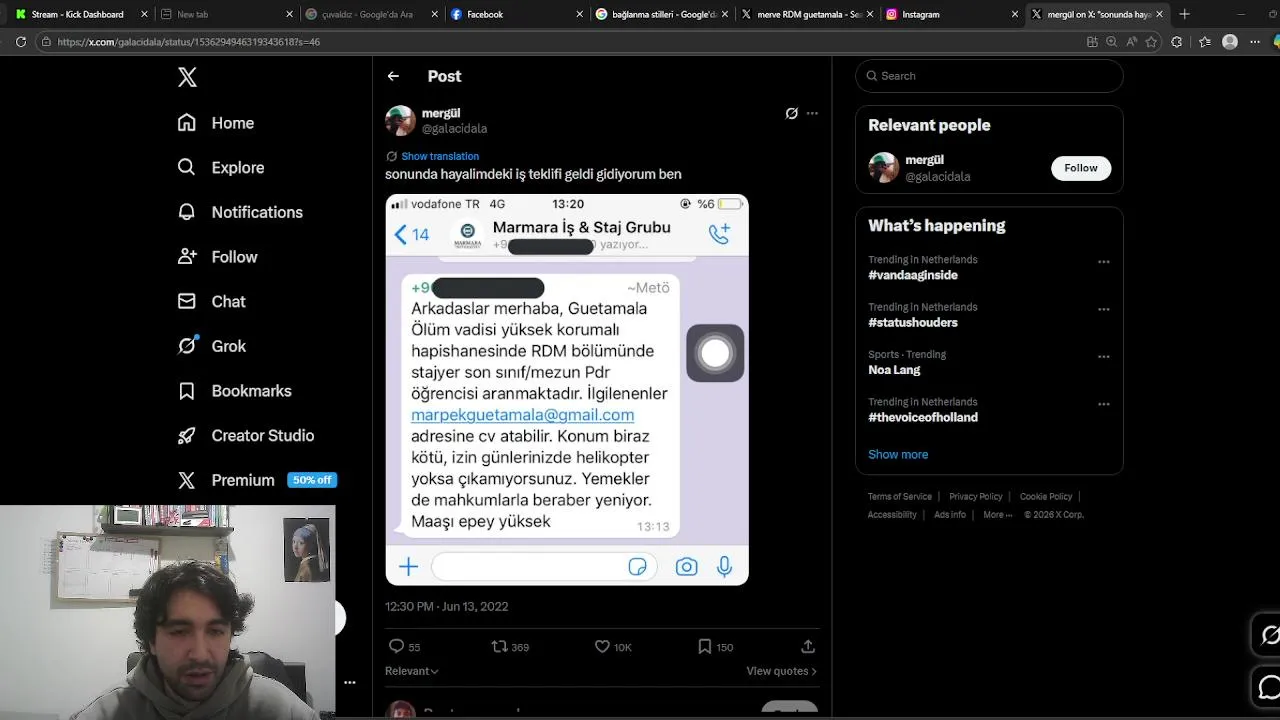This screenshot has width=1280, height=720.
Task: Click the zoom magnifier icon in address bar
Action: coord(1111,42)
